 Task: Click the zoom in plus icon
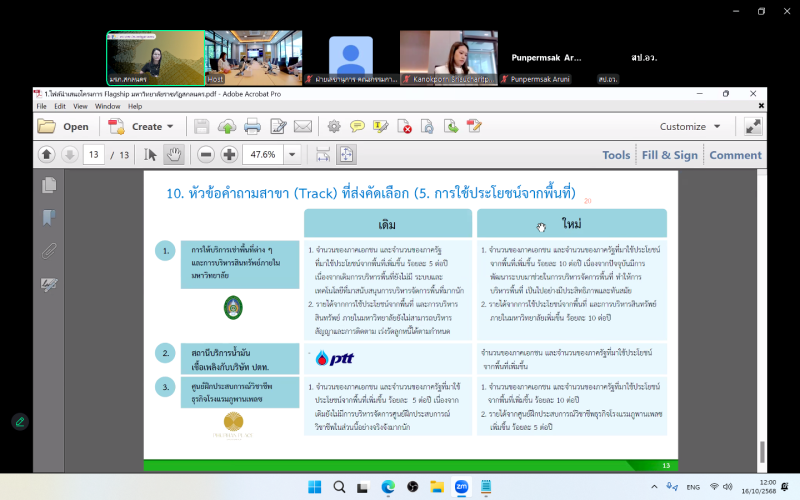[229, 155]
